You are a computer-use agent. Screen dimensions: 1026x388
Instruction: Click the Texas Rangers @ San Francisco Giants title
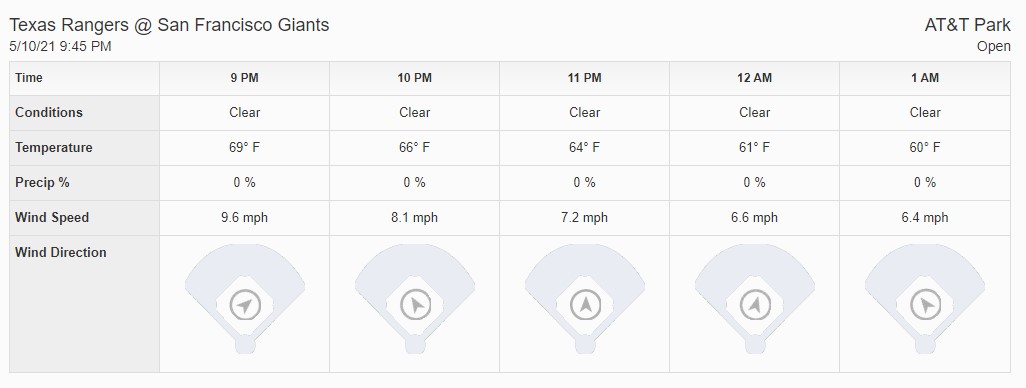tap(169, 26)
